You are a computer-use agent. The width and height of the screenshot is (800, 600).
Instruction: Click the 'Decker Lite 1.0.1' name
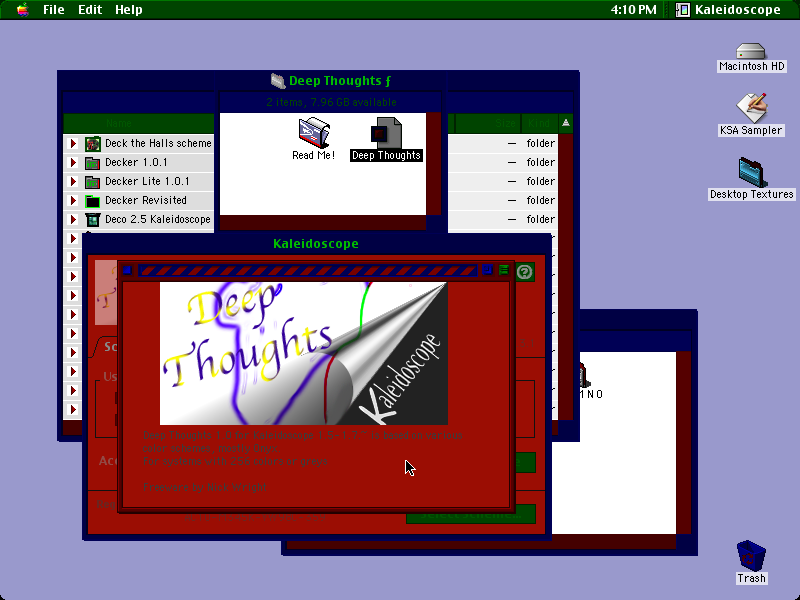point(147,182)
